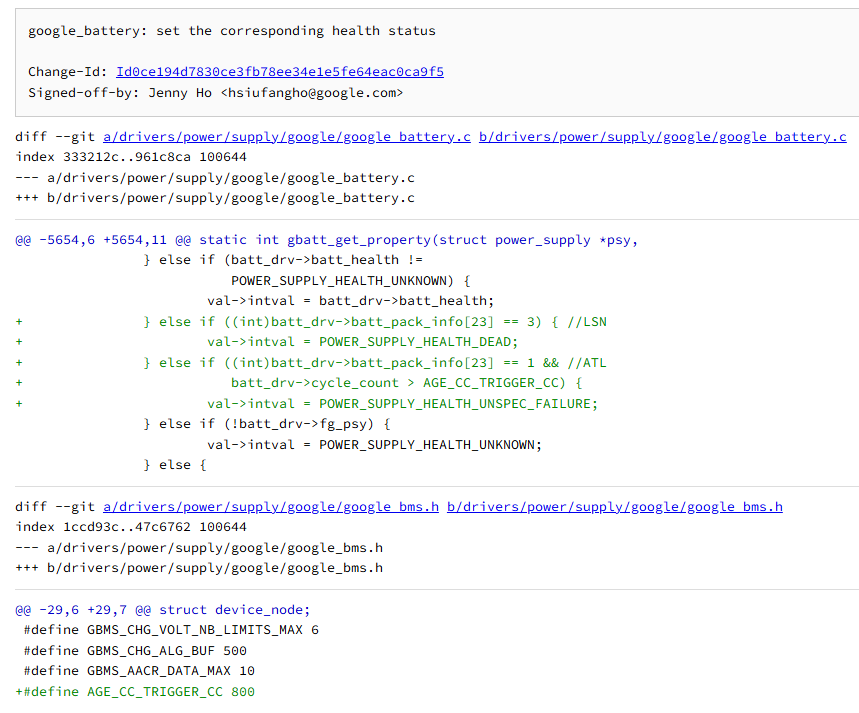Click the commit title about health status
Viewport: 859px width, 713px height.
pyautogui.click(x=232, y=31)
